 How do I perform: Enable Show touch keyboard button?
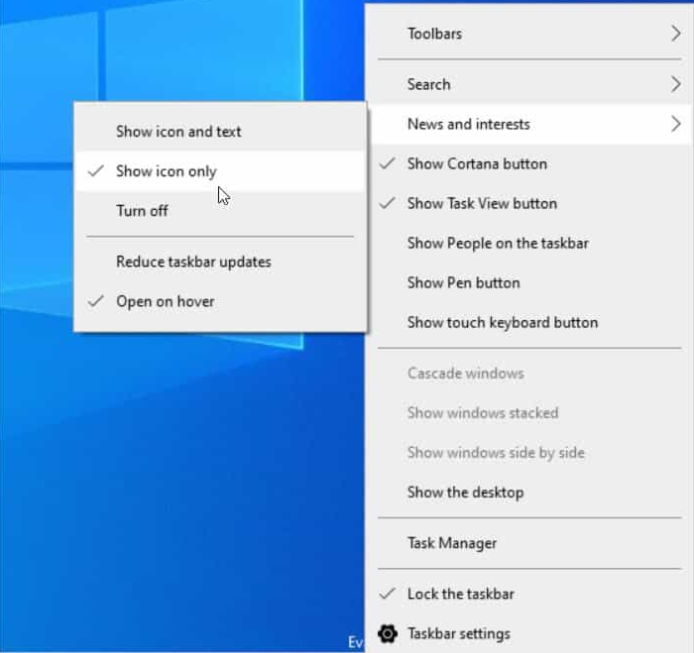[x=502, y=323]
